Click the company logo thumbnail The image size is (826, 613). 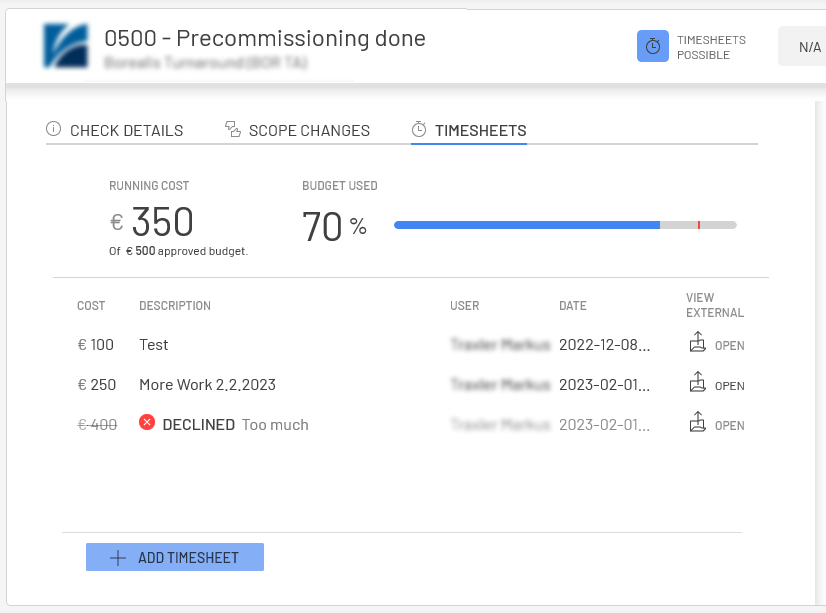tap(67, 46)
